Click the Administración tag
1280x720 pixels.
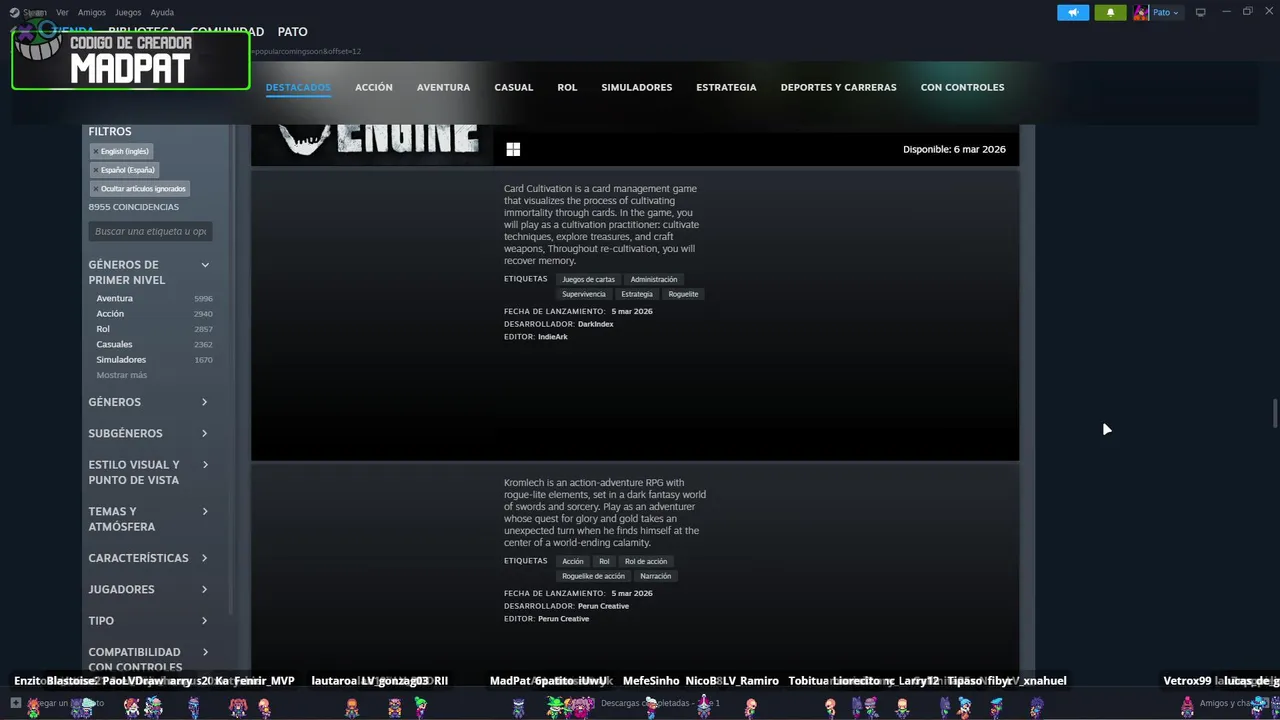click(x=654, y=279)
